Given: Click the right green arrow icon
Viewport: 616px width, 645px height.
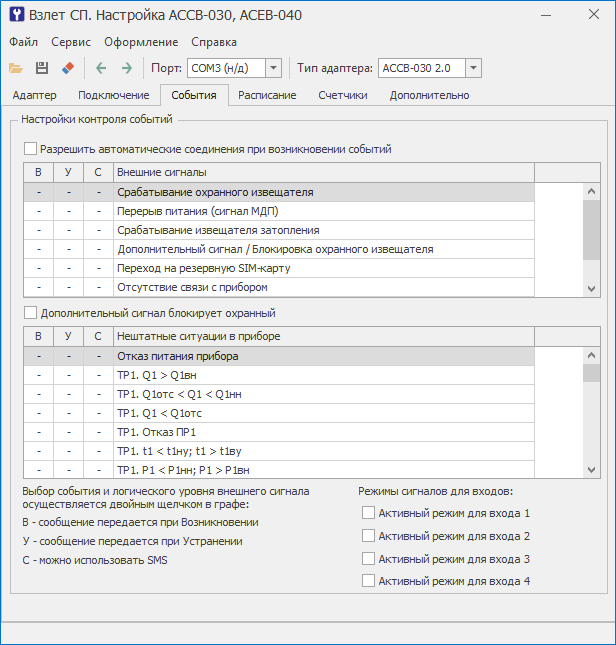Looking at the screenshot, I should pos(127,68).
